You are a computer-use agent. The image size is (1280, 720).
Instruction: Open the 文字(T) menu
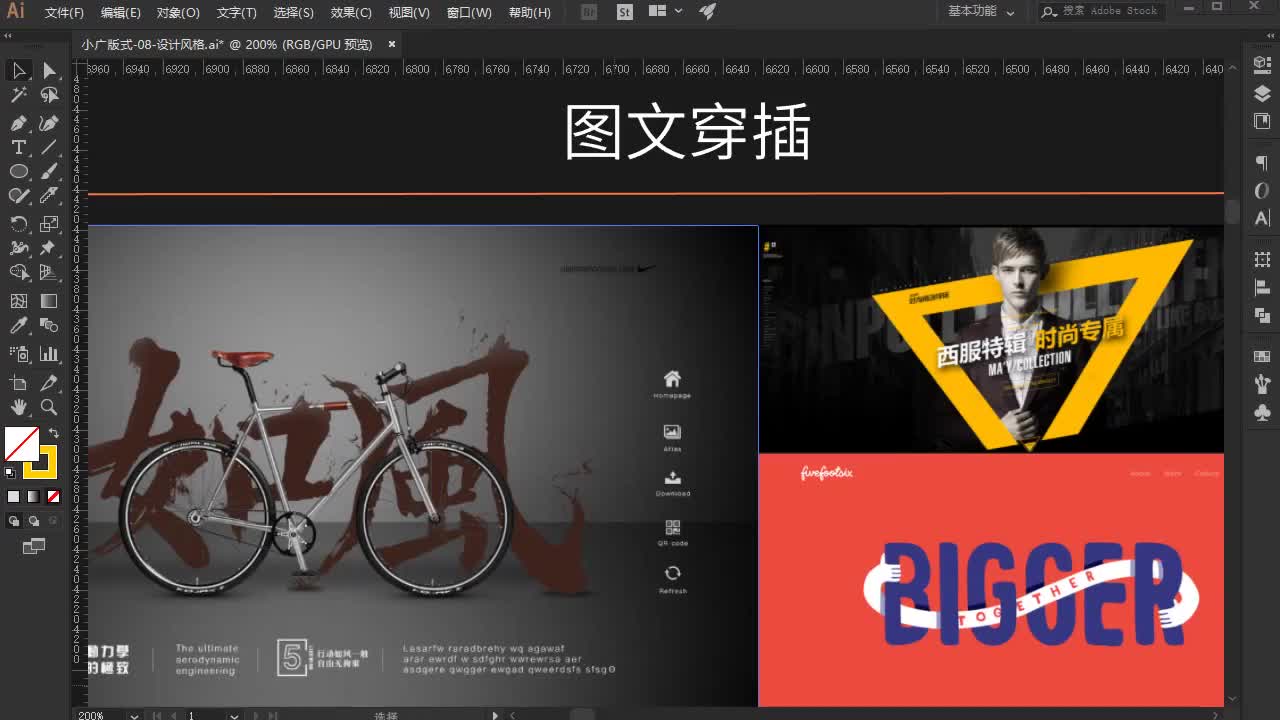(x=237, y=12)
